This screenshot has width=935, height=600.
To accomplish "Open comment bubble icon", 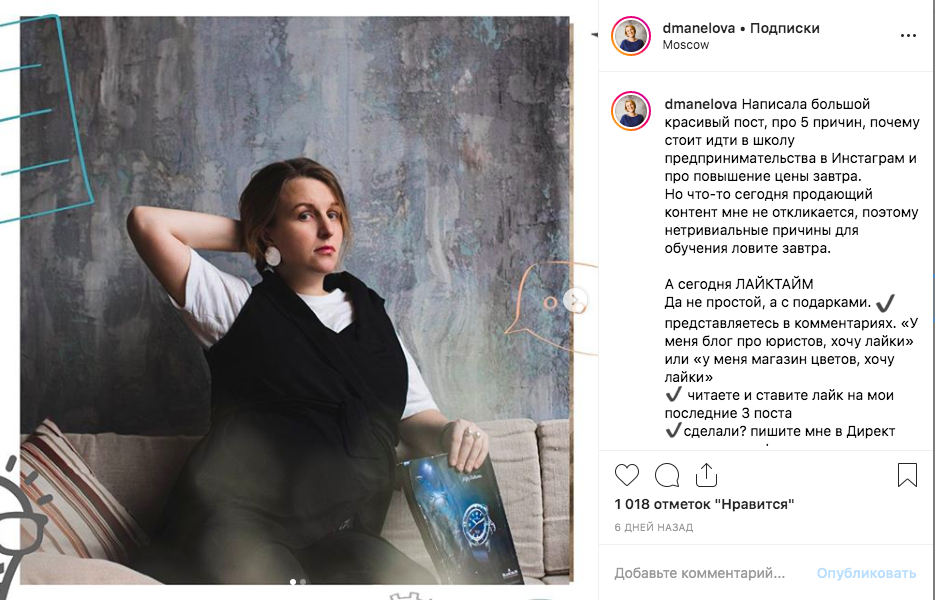I will tap(667, 475).
